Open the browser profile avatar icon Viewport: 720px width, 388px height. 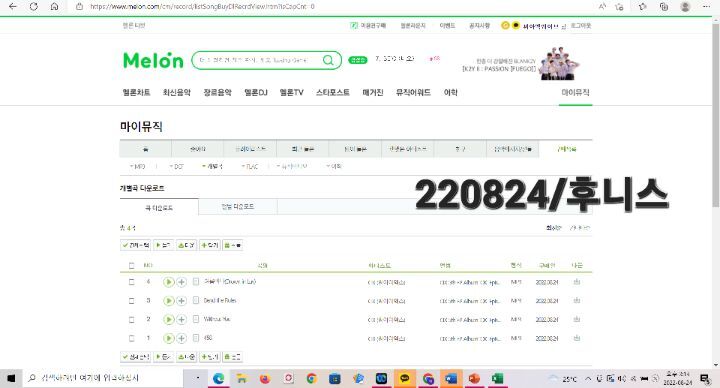pos(686,6)
